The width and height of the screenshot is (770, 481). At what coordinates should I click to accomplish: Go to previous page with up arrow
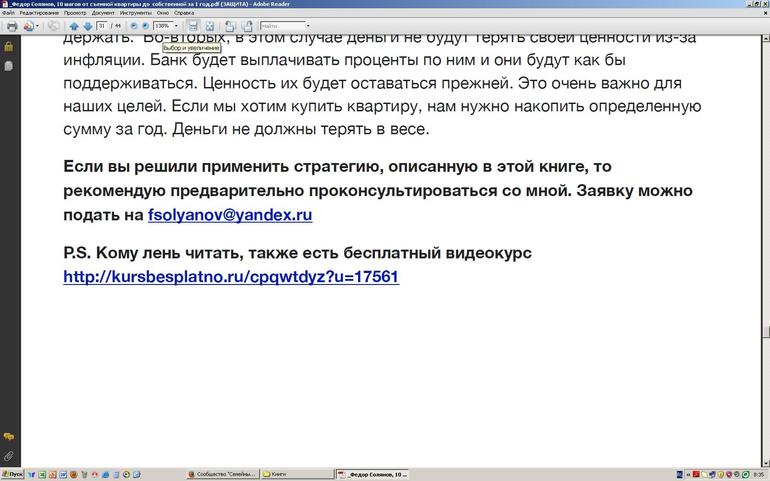click(74, 26)
